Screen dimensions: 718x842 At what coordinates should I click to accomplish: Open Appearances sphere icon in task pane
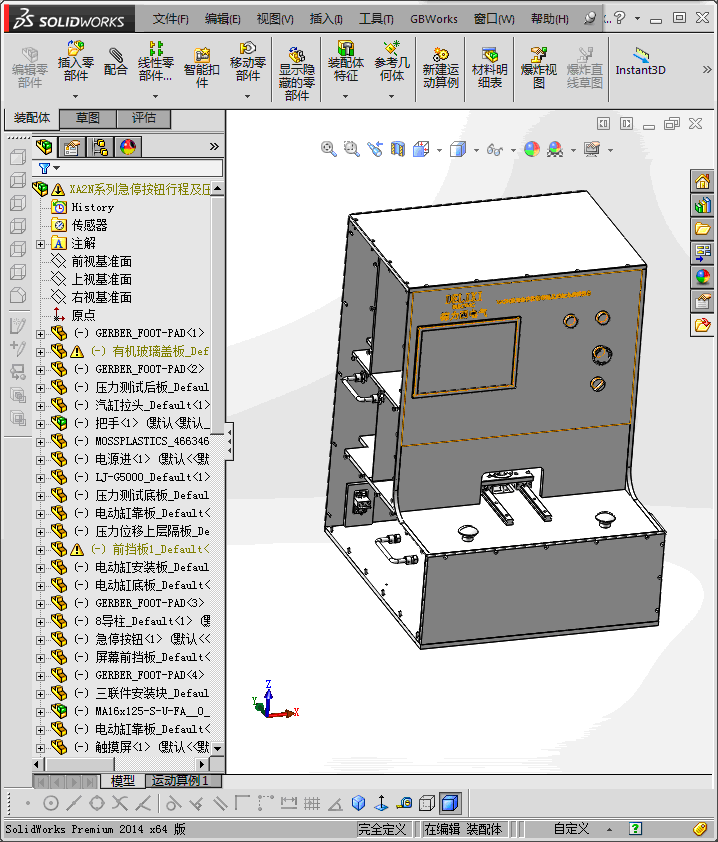(702, 277)
